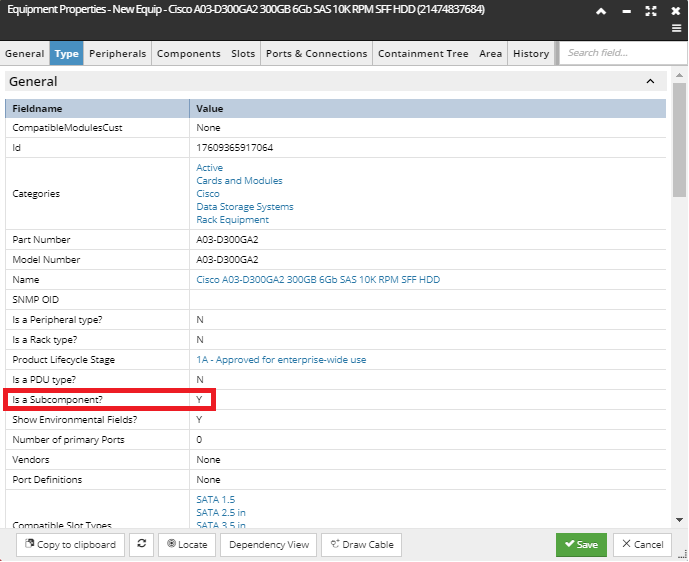Viewport: 689px width, 562px height.
Task: Collapse the window with the up arrow icon
Action: tap(601, 11)
